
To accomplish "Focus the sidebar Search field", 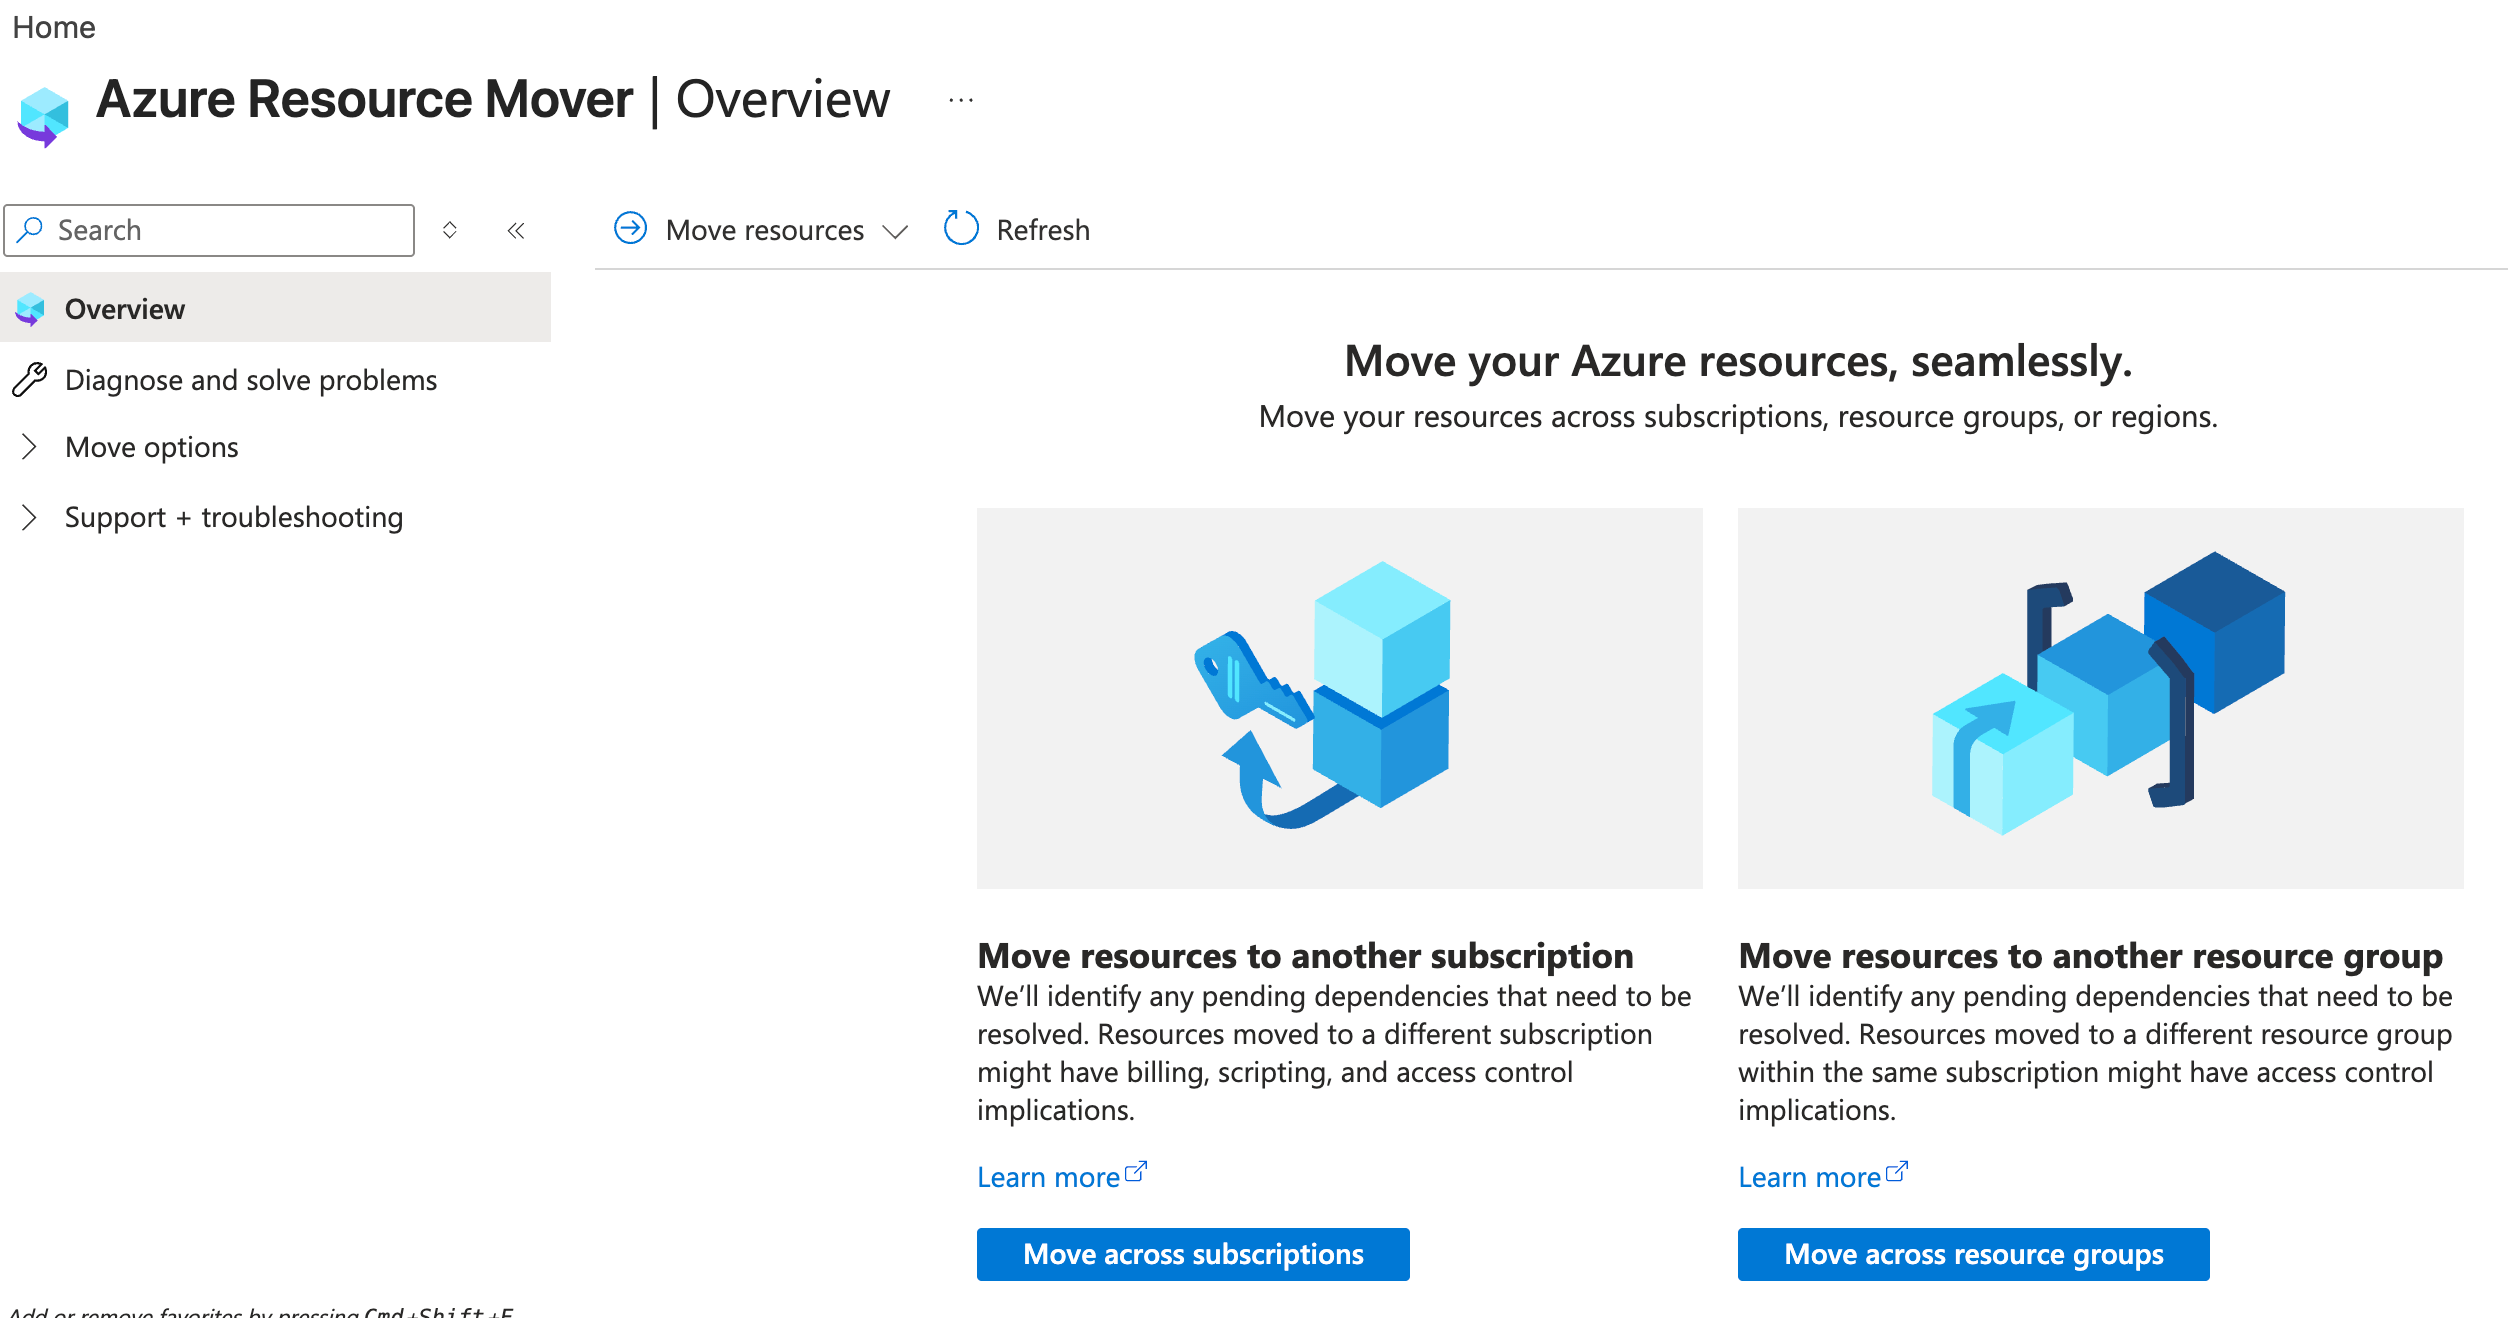I will (209, 230).
